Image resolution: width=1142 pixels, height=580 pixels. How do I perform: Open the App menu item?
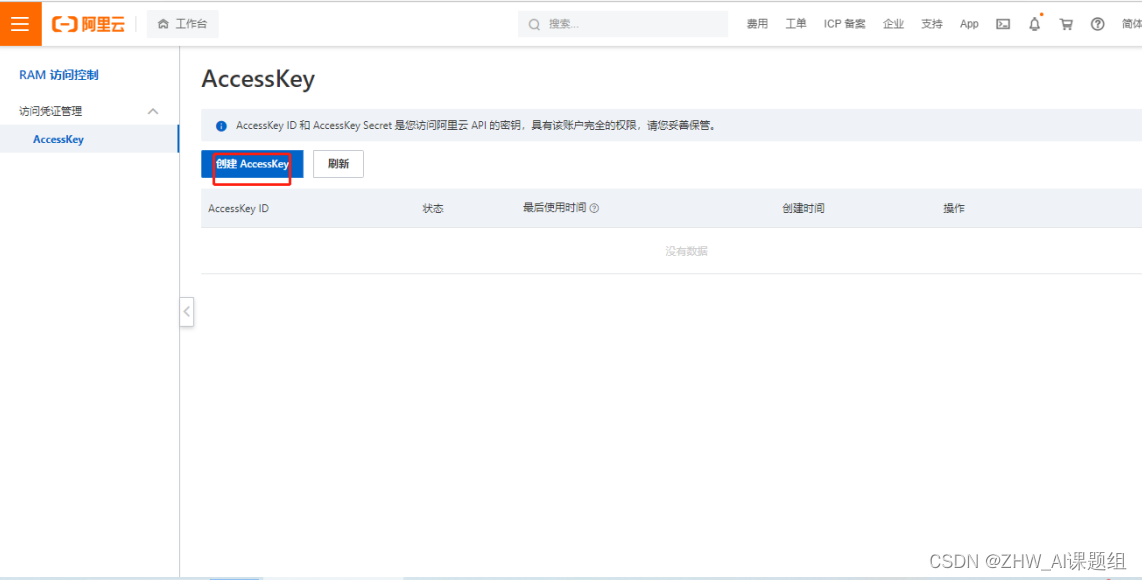click(x=969, y=24)
